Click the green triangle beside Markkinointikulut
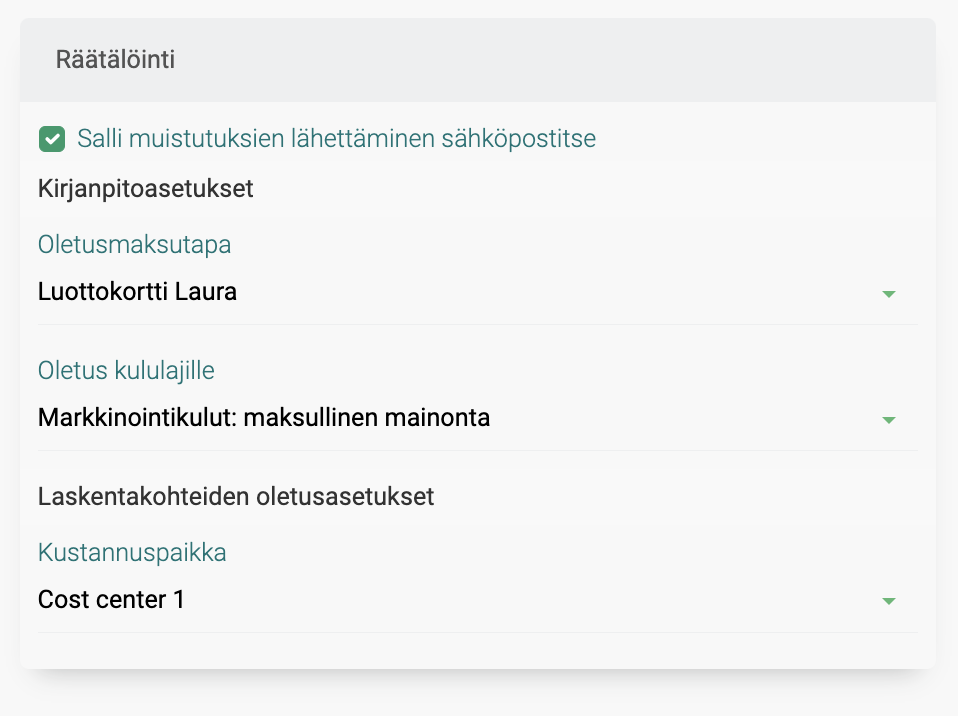 point(888,420)
